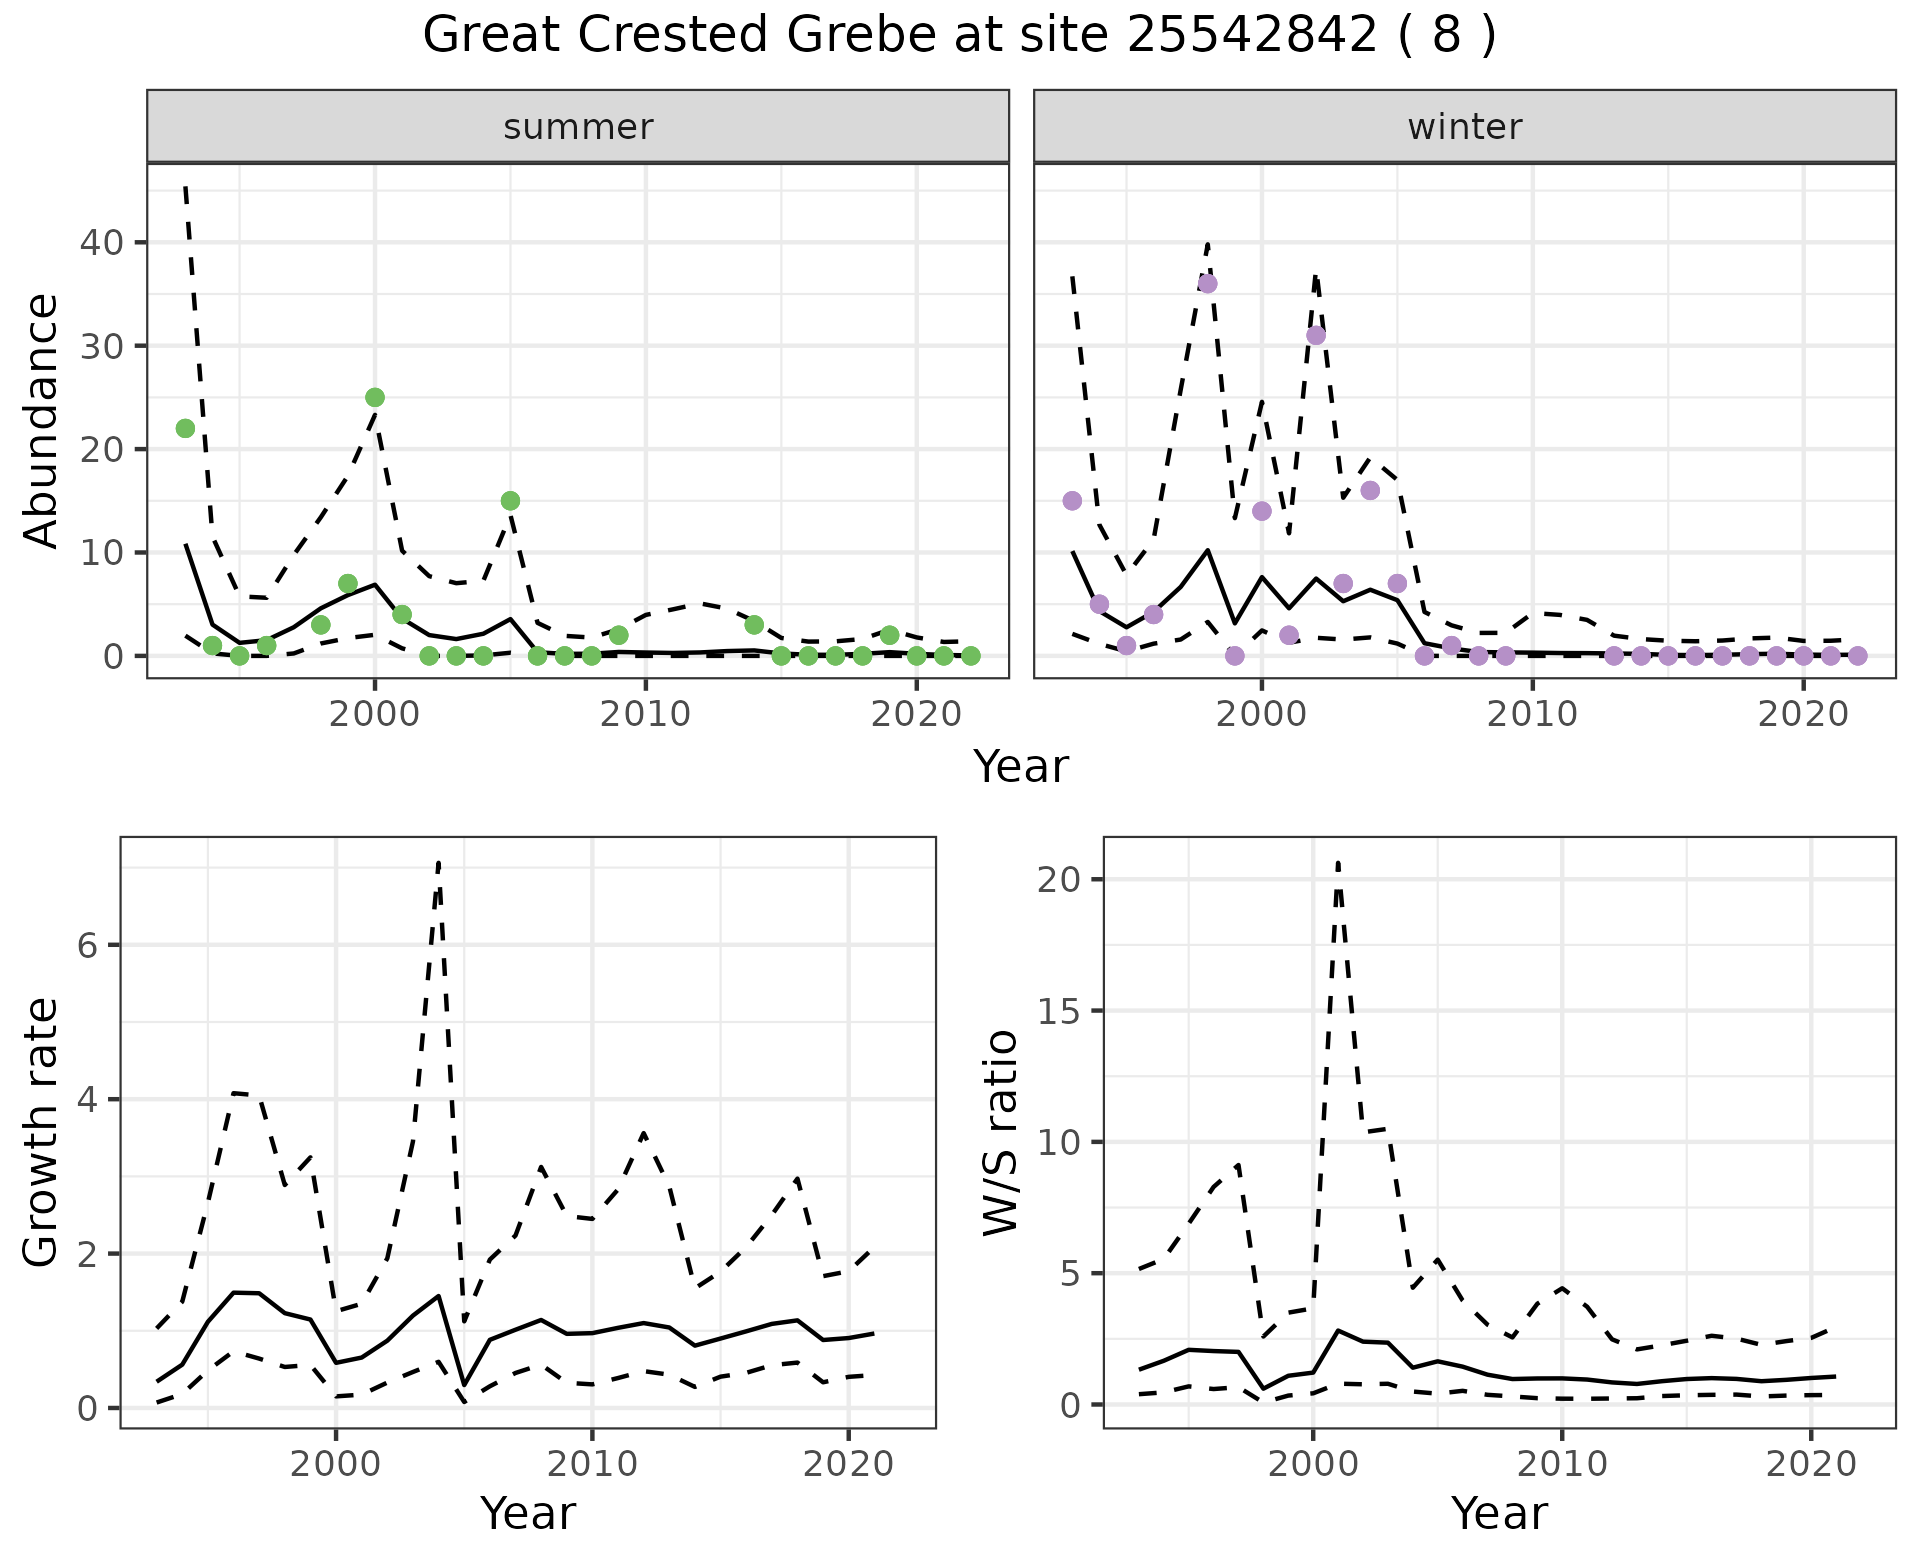Click the winter facet header strip
1920x1560 pixels.
[x=1464, y=127]
